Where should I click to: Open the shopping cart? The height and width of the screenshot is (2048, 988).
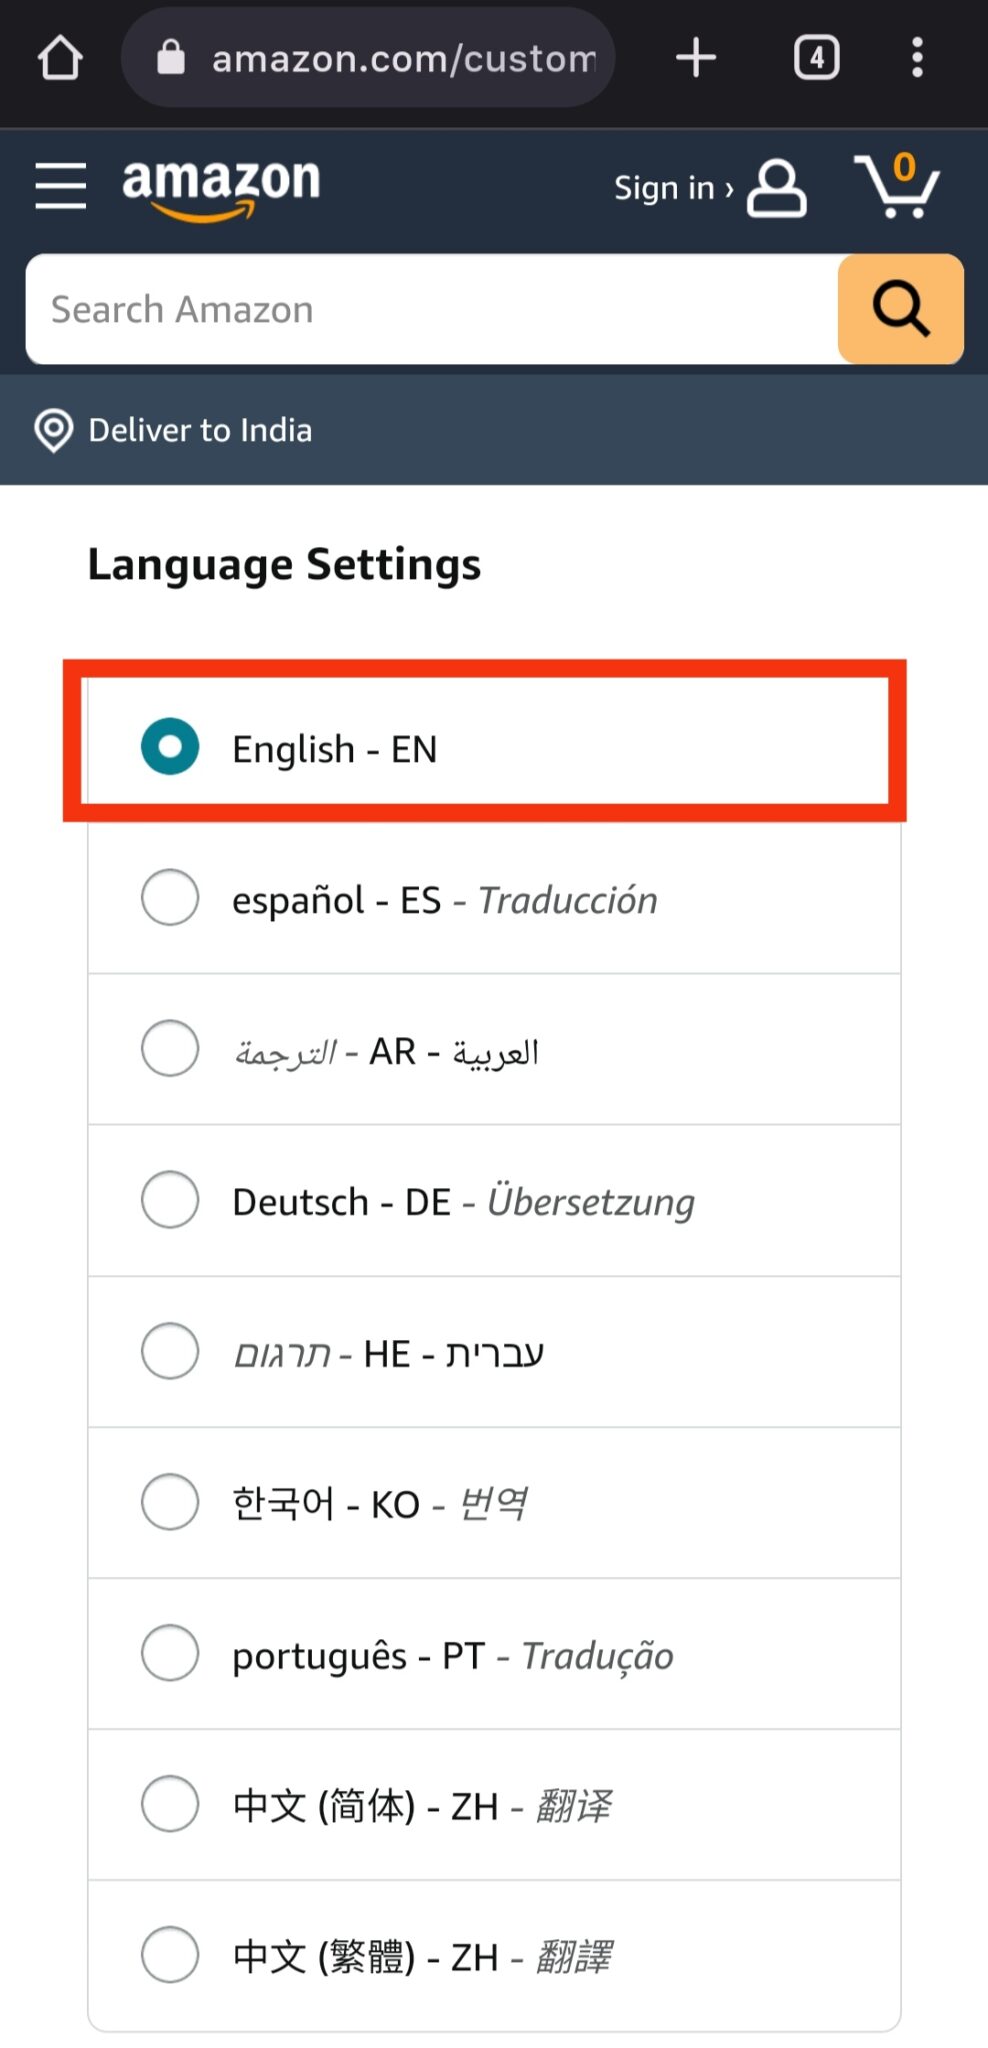899,190
